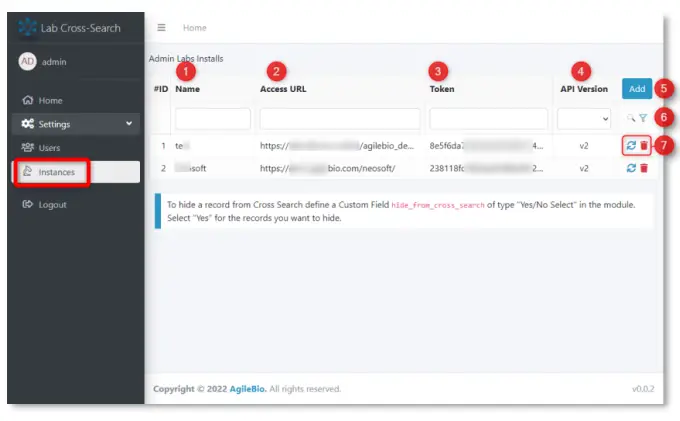Click the Access URL column header

pos(283,89)
